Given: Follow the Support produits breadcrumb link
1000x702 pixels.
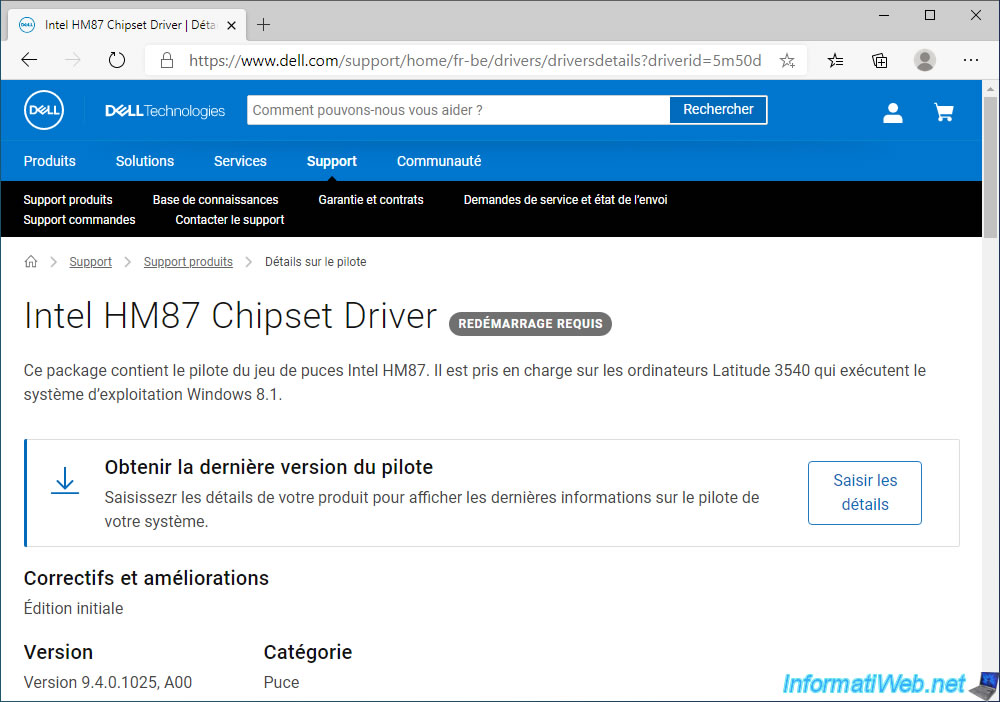Looking at the screenshot, I should [188, 261].
